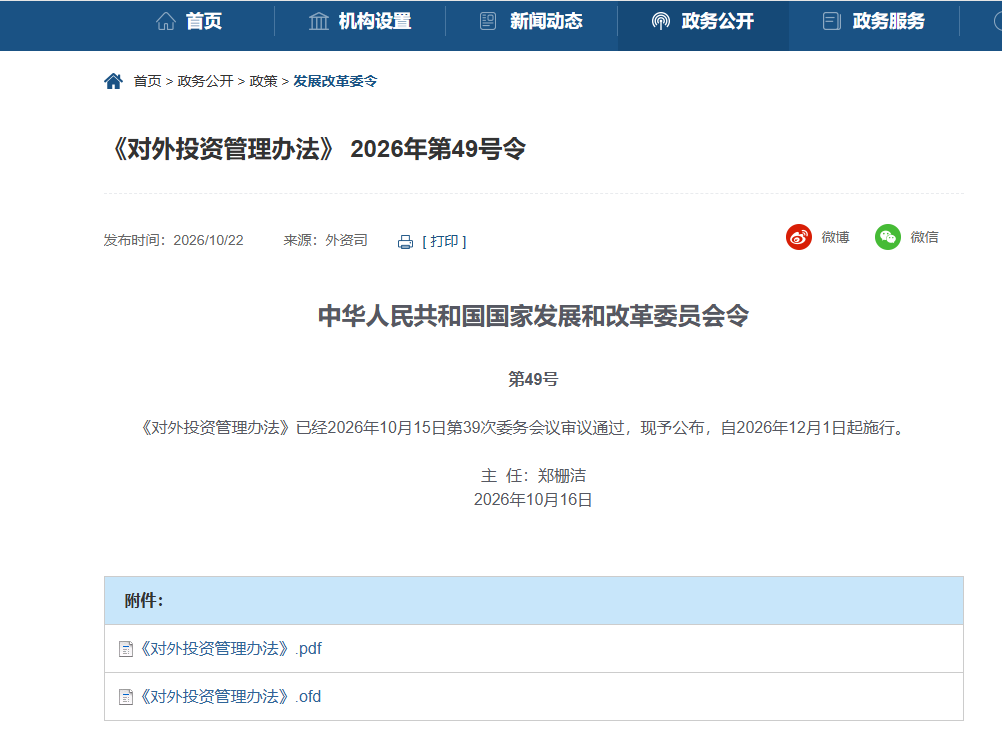This screenshot has height=743, width=1002.
Task: Click the signature line 主任:郑栅洁
Action: click(534, 475)
